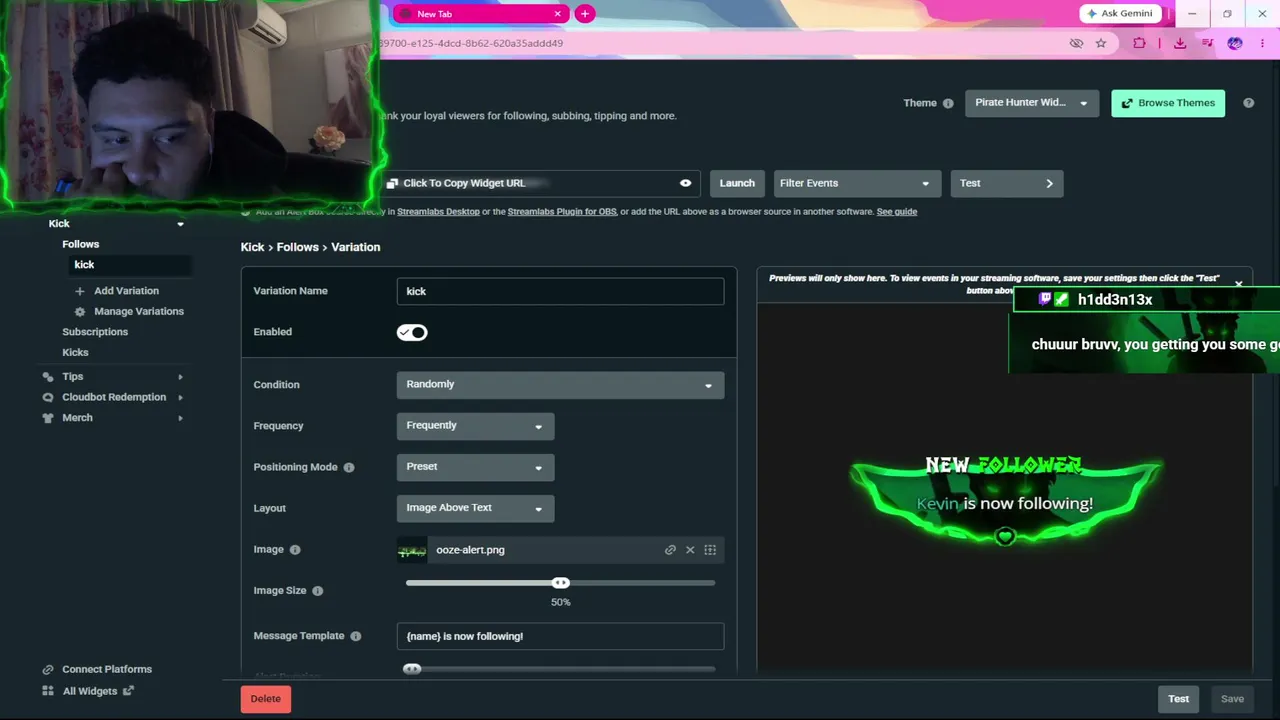Open Subscriptions in the sidebar
1280x720 pixels.
pos(95,332)
